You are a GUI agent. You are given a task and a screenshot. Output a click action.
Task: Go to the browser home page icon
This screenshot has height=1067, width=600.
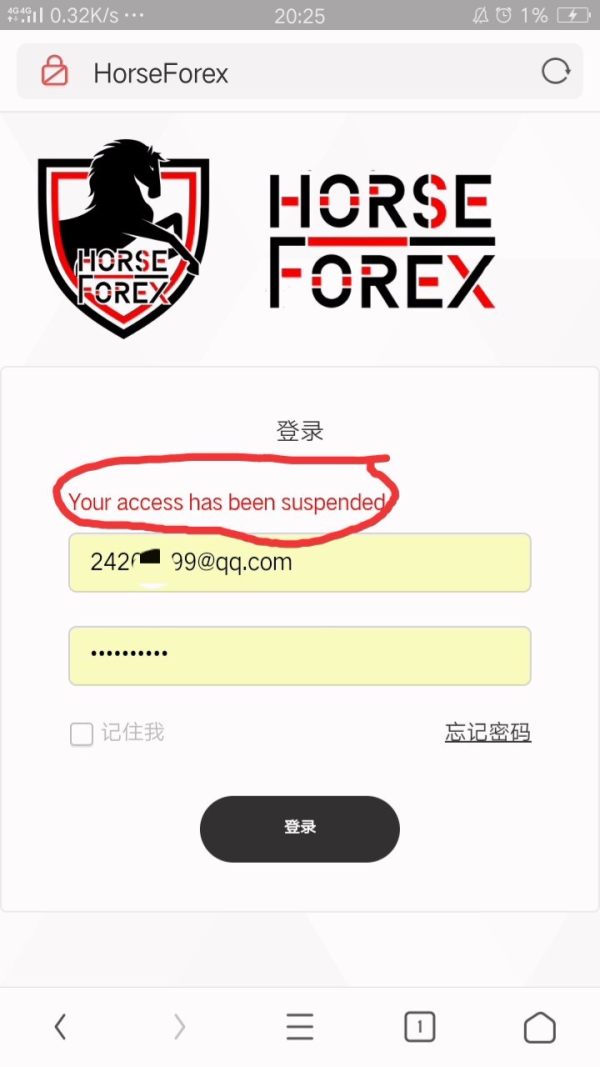coord(539,1026)
